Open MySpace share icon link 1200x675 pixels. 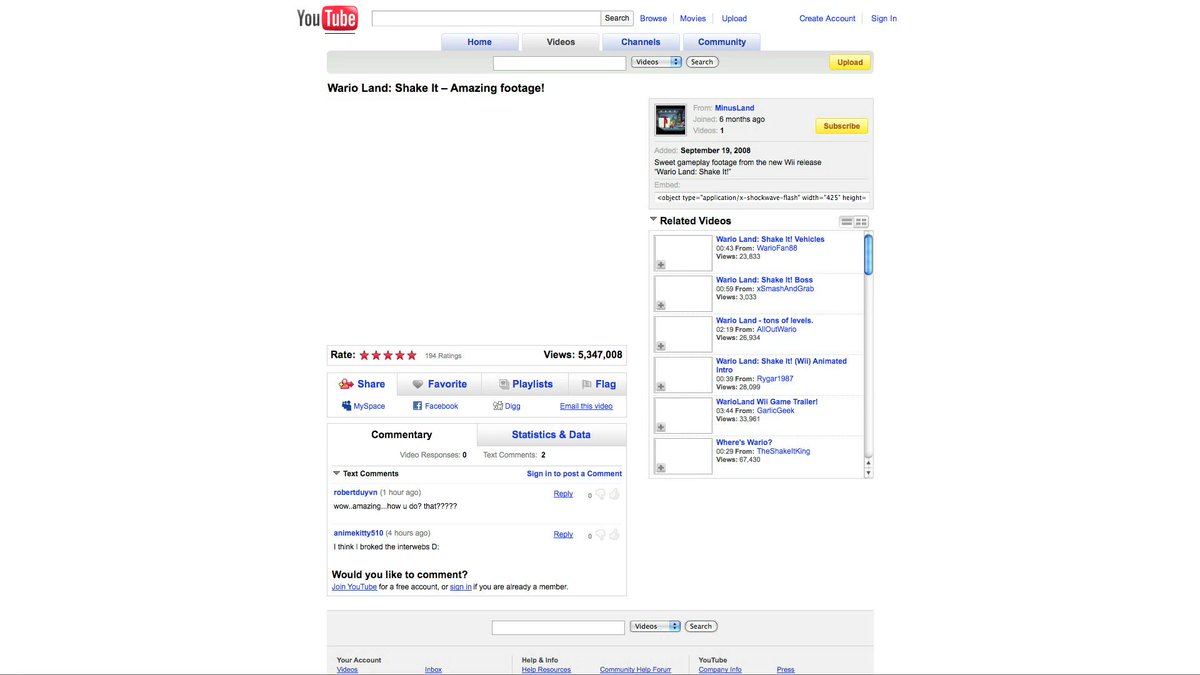tap(346, 406)
